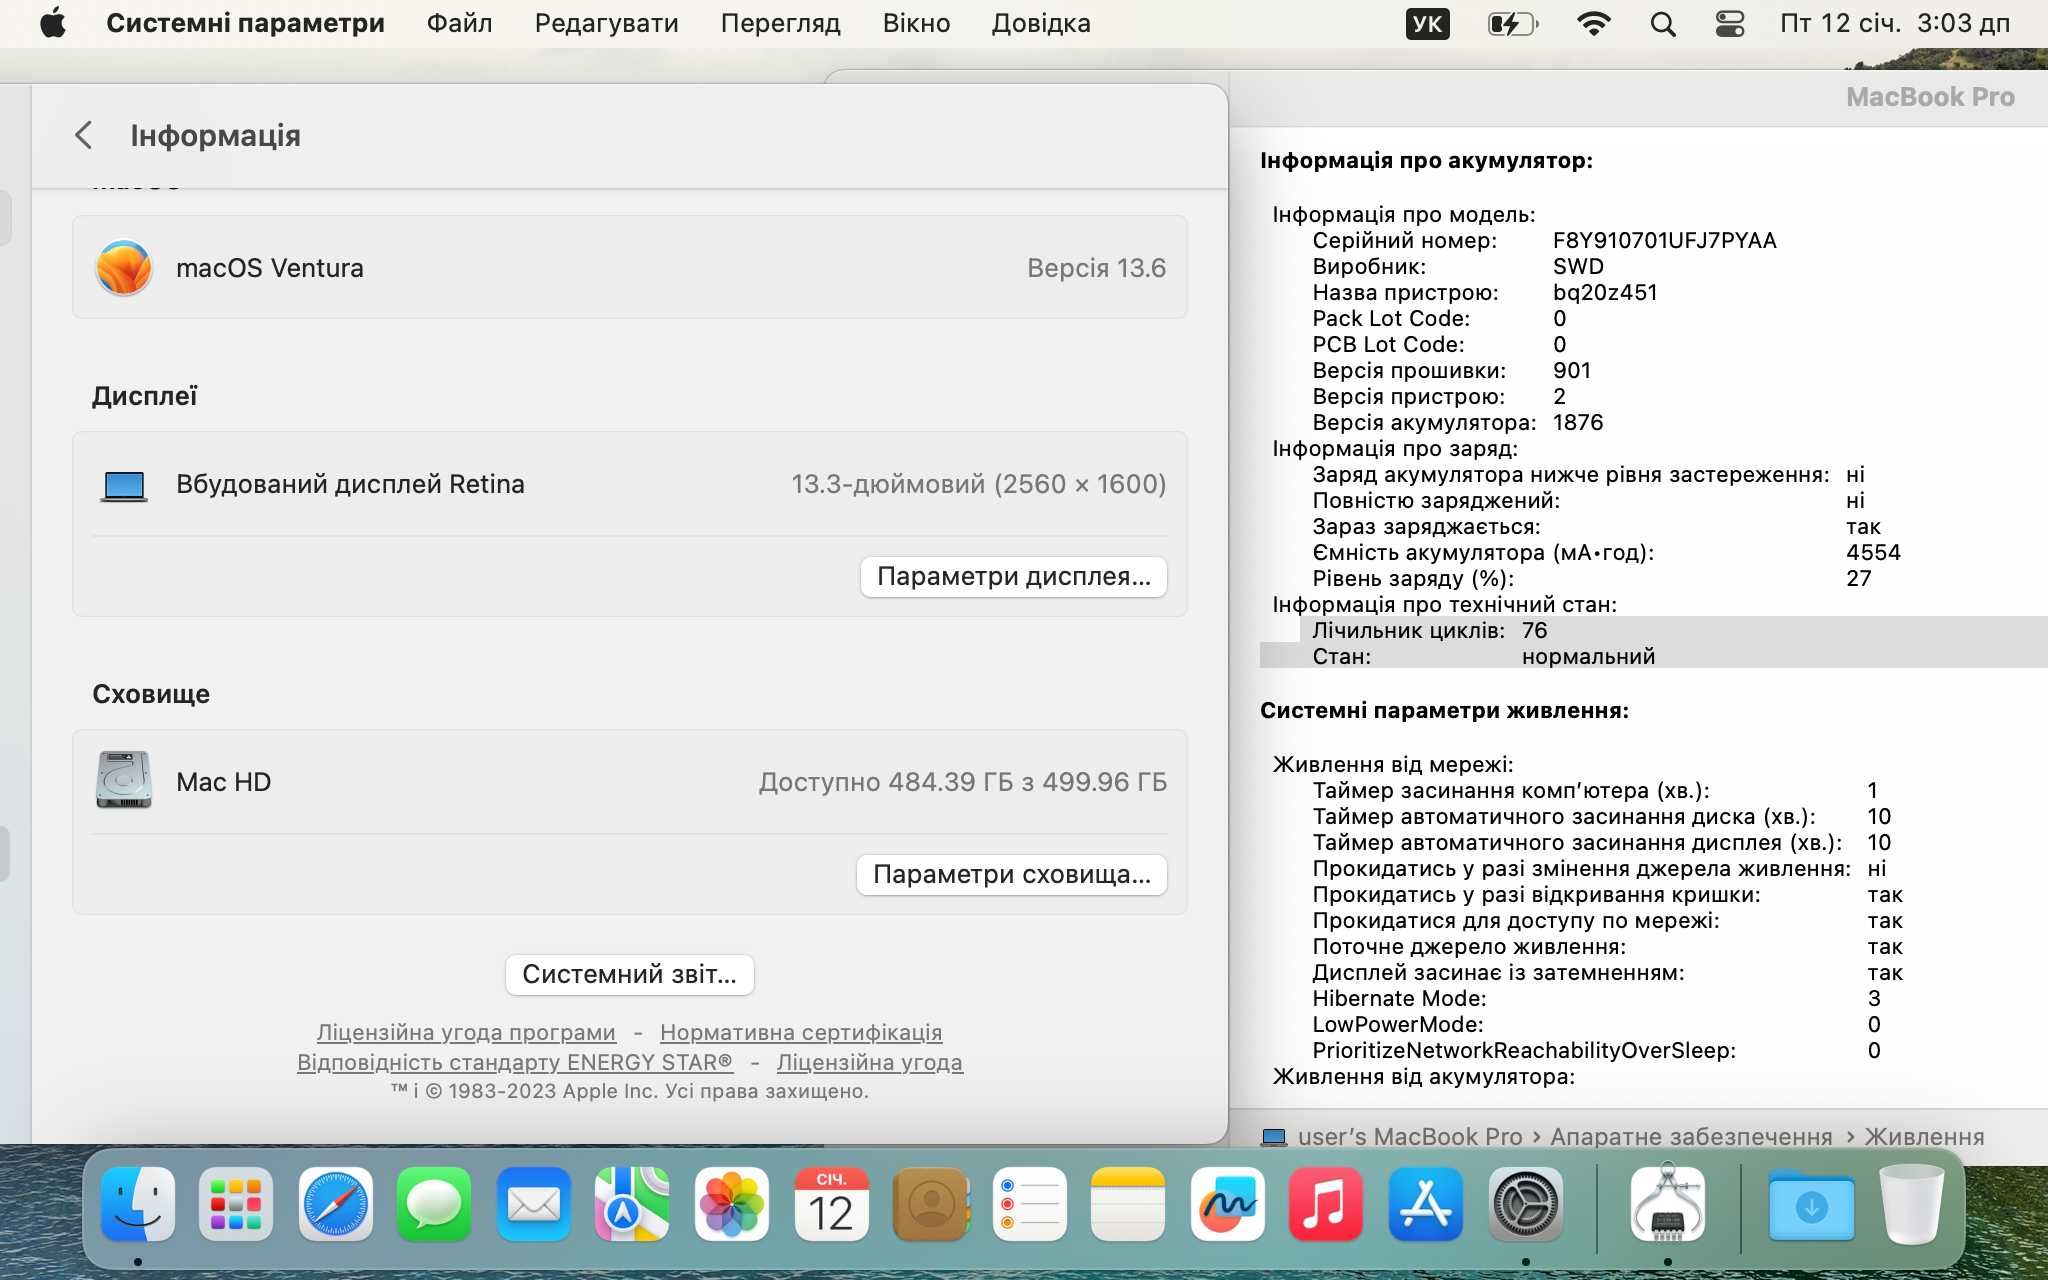Open Contacts from the Dock
This screenshot has height=1280, width=2048.
pos(930,1204)
